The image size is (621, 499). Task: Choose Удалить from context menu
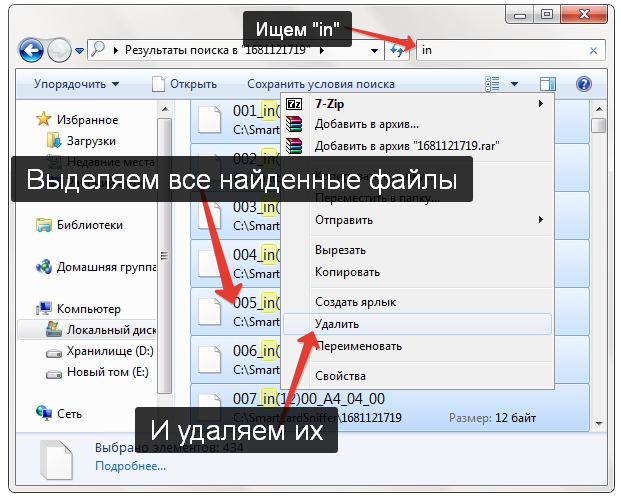(417, 324)
